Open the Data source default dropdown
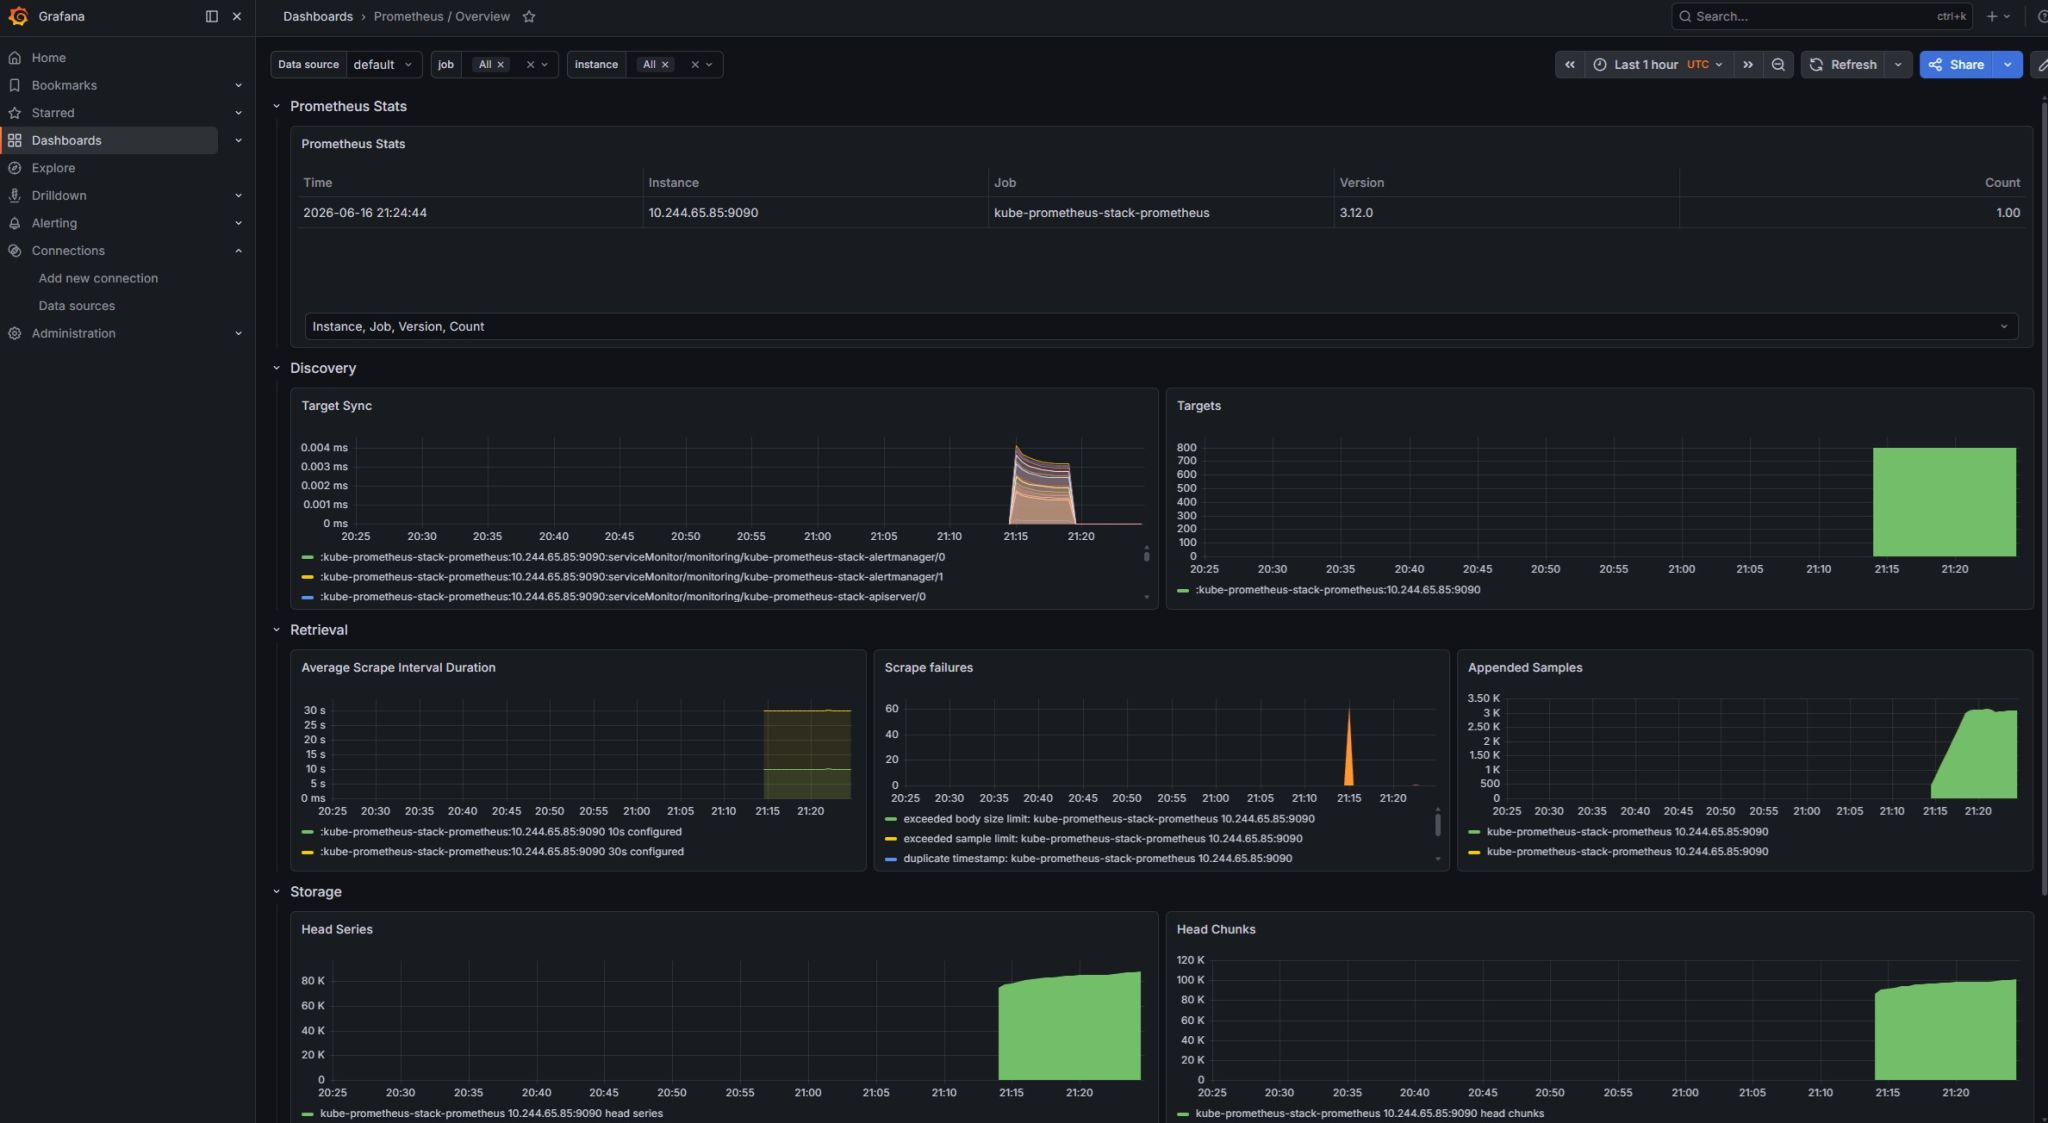Viewport: 2048px width, 1123px height. click(384, 64)
